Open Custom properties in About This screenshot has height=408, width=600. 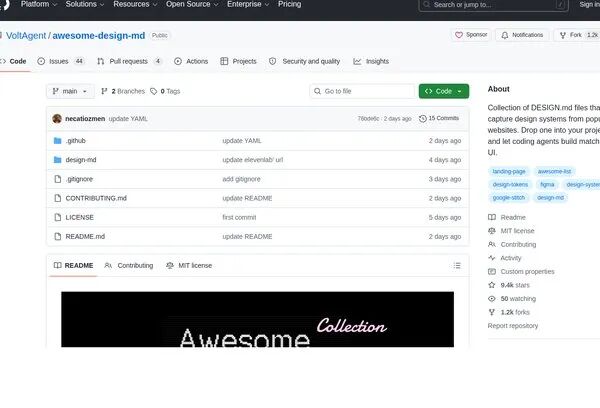point(521,271)
